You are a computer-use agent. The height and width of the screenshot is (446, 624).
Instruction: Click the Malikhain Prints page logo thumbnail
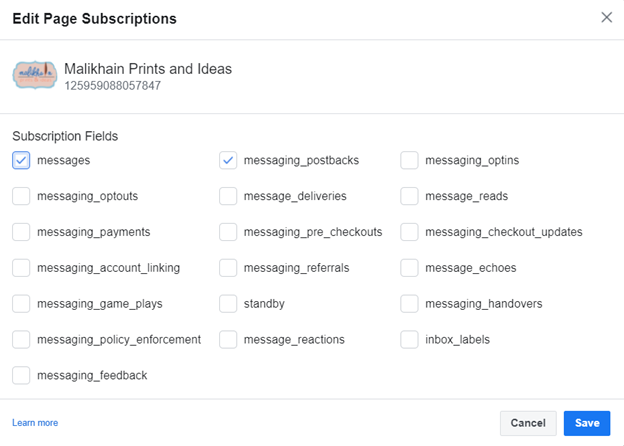coord(35,75)
